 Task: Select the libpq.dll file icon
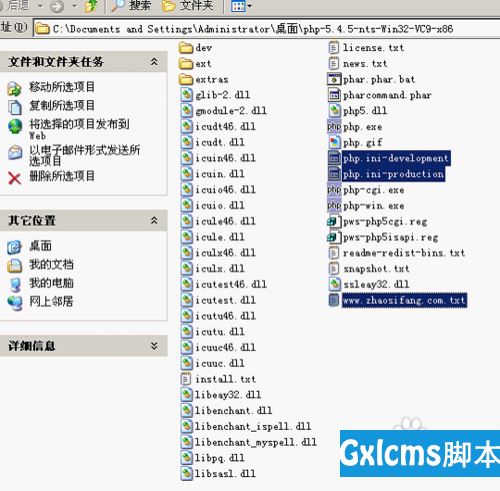click(187, 458)
